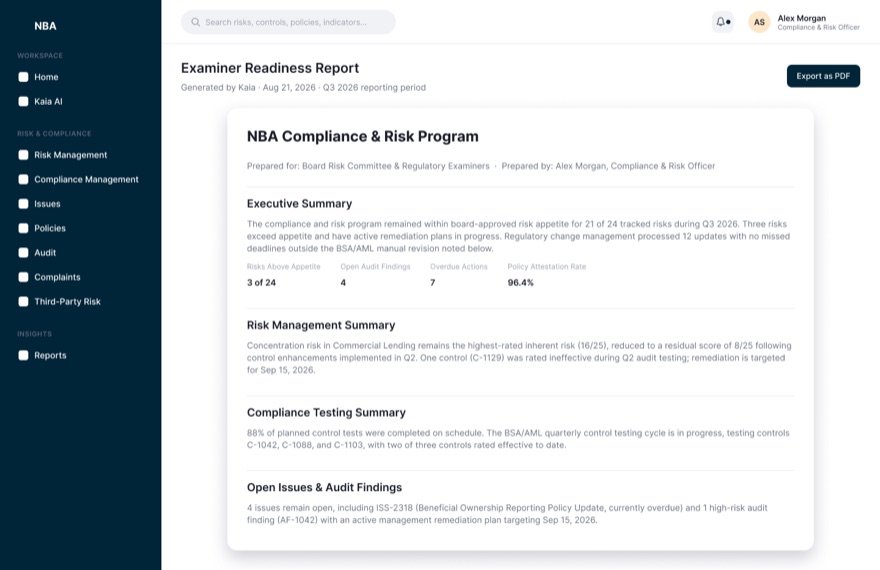Screen dimensions: 880x570
Task: Click the Third-Party Risk sidebar icon
Action: click(24, 301)
